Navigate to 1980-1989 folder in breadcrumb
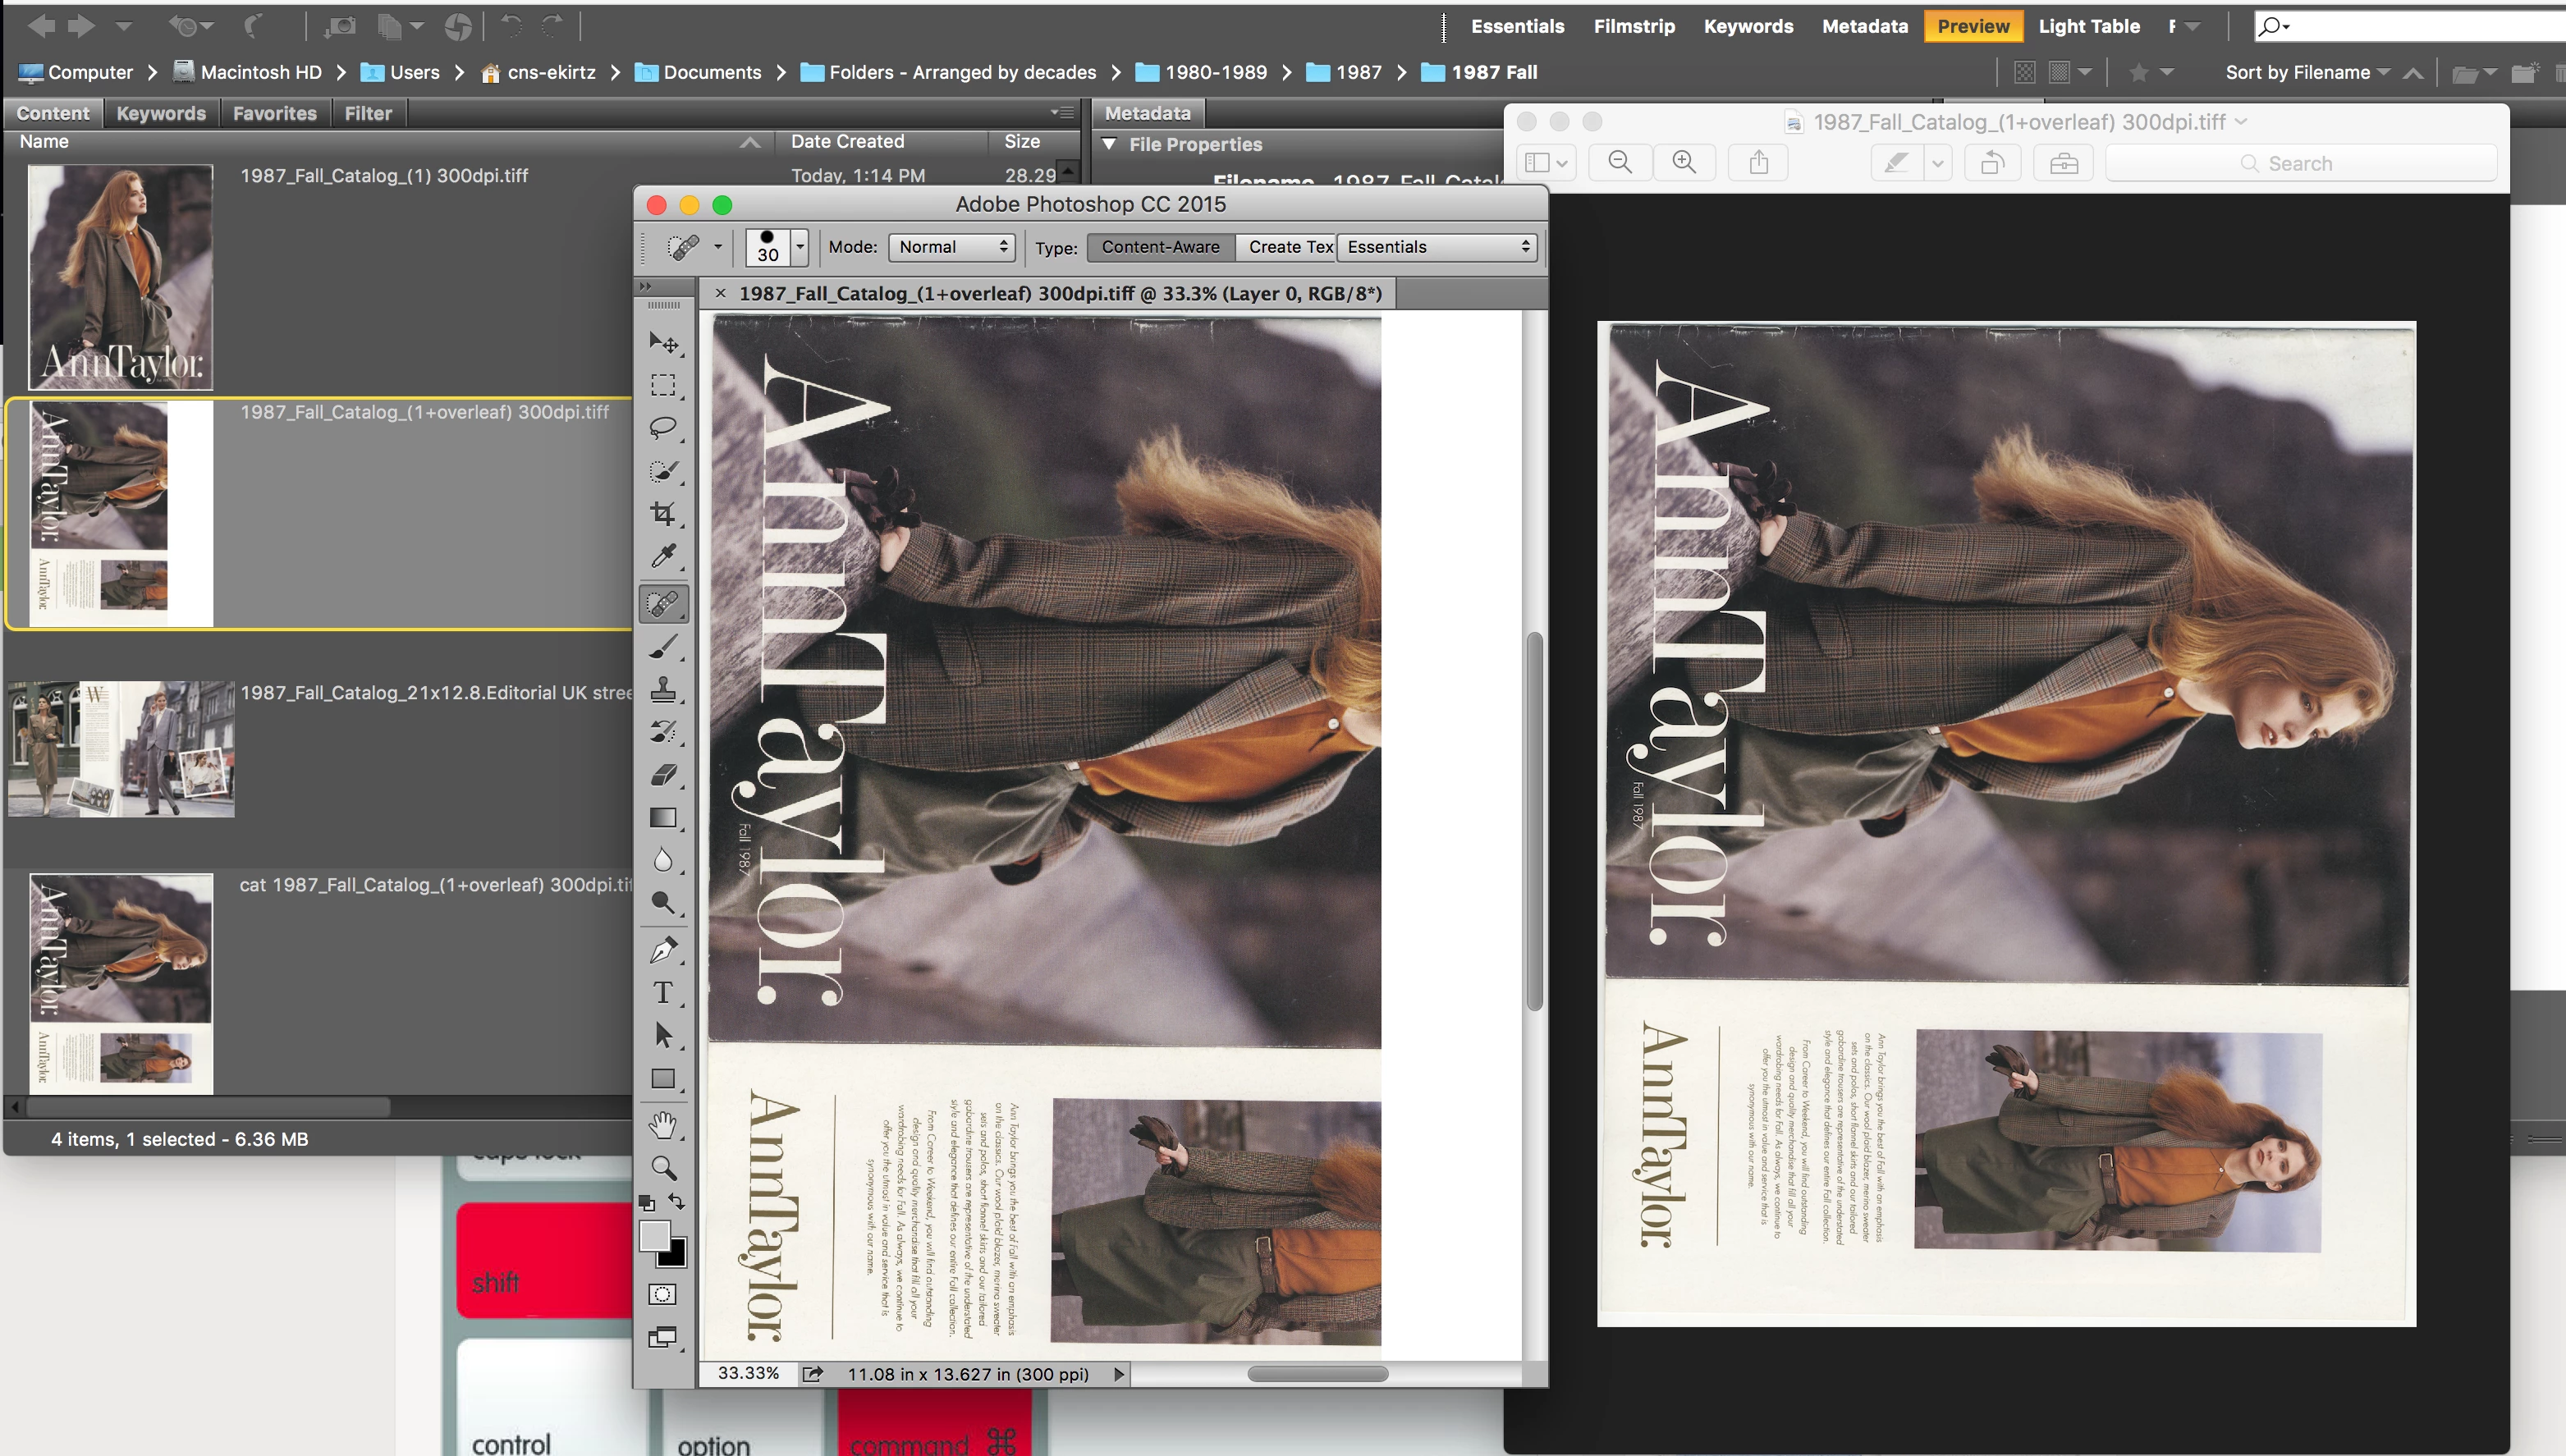The height and width of the screenshot is (1456, 2566). tap(1215, 72)
